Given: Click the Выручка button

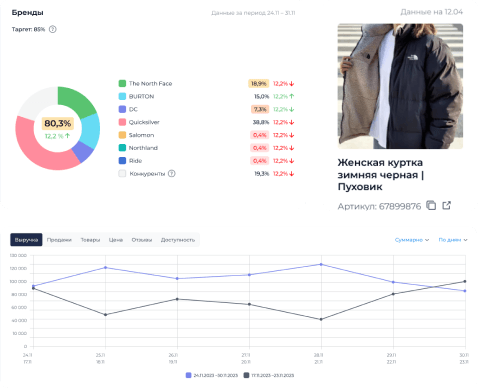Looking at the screenshot, I should click(x=26, y=240).
